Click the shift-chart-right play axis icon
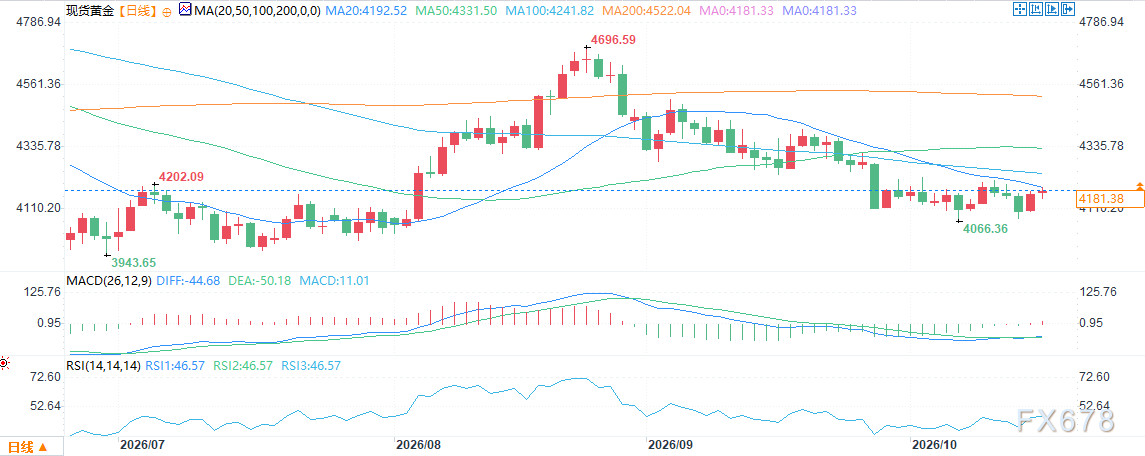The height and width of the screenshot is (456, 1145). point(1052,9)
